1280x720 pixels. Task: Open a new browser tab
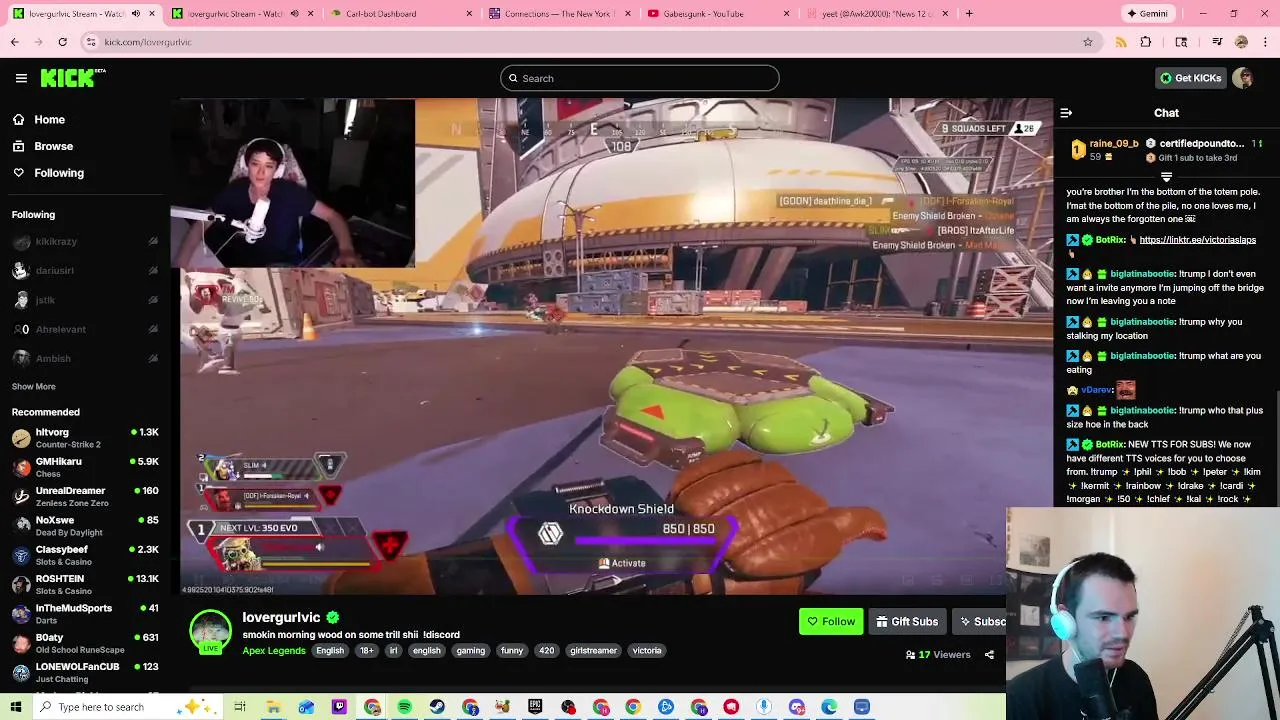(969, 14)
